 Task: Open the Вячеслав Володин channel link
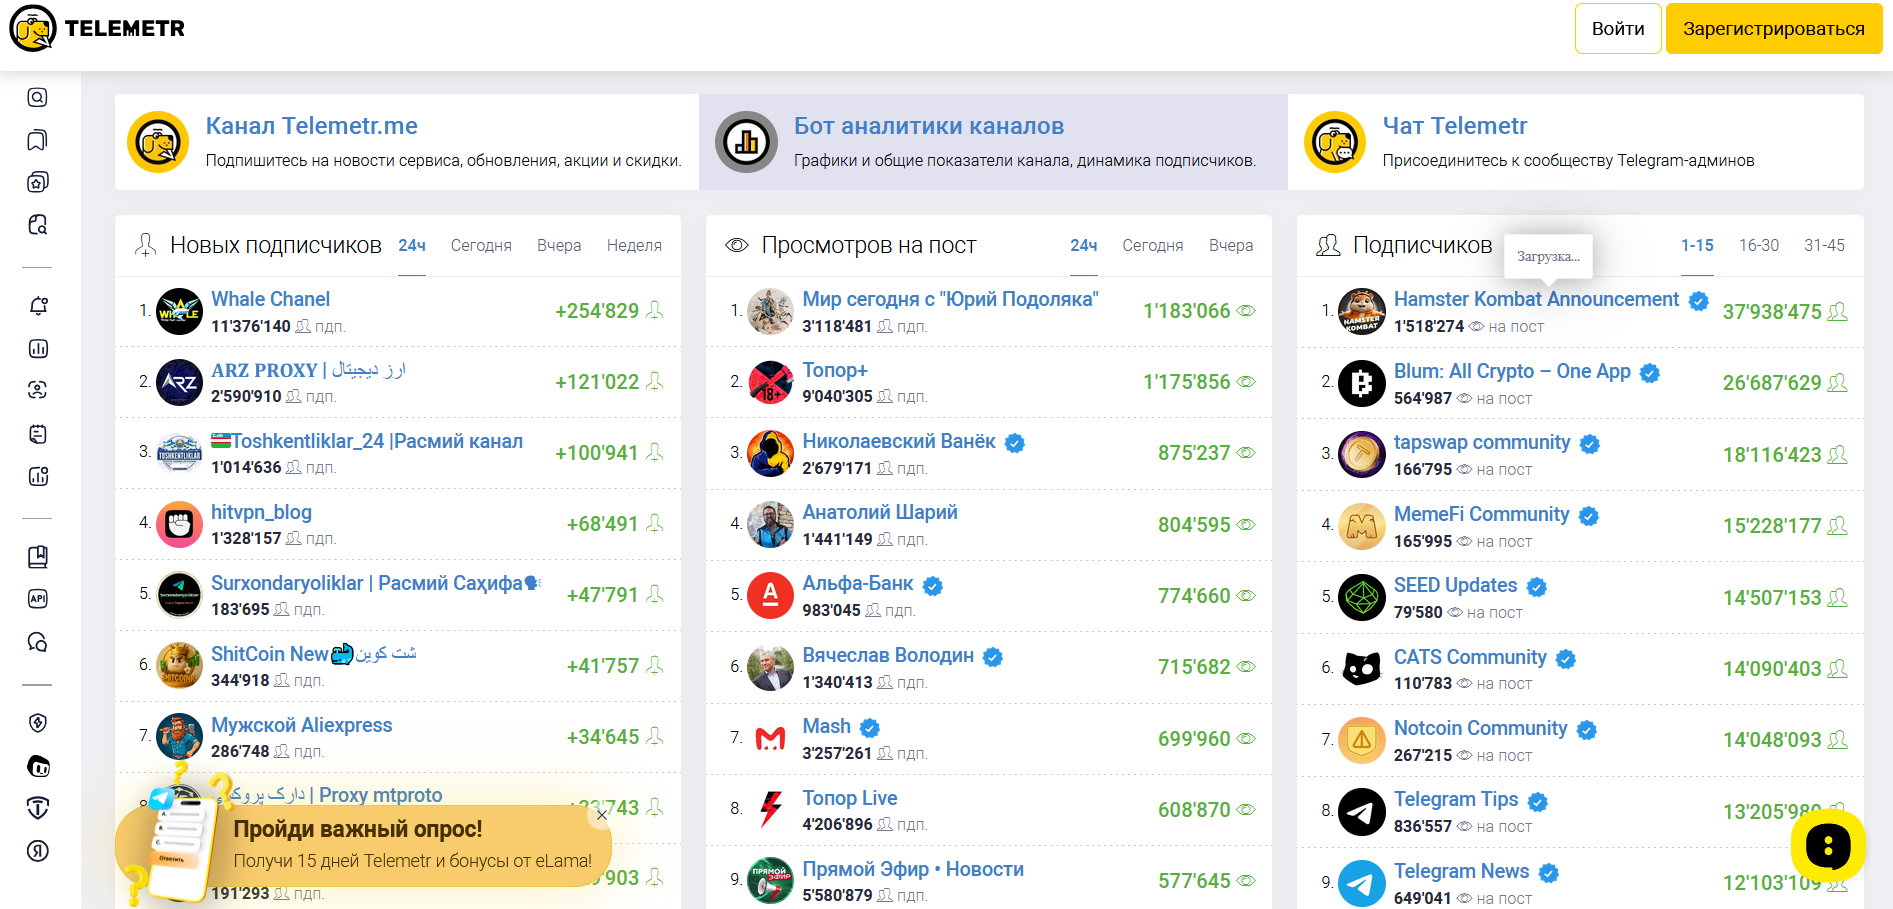click(888, 655)
